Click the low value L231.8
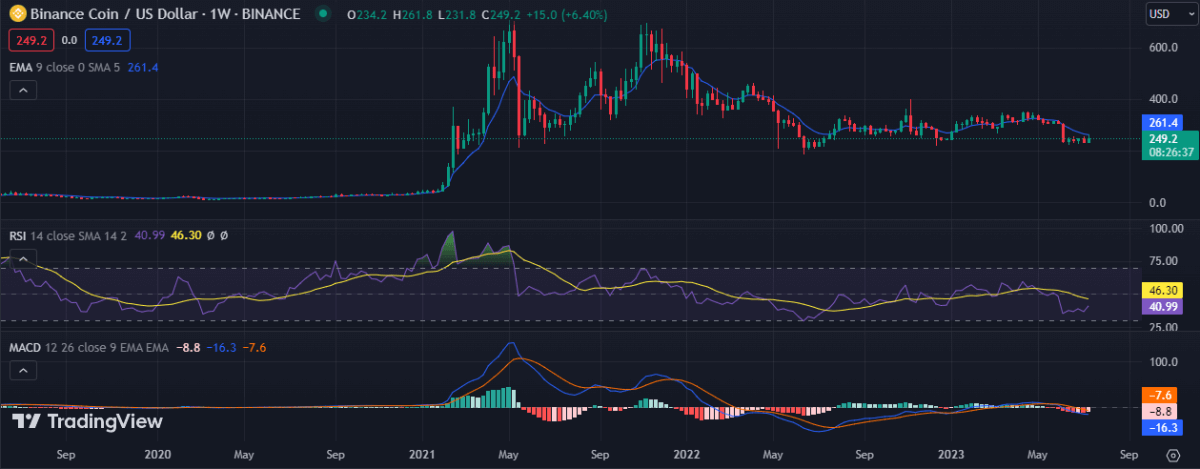Image resolution: width=1200 pixels, height=469 pixels. (x=459, y=14)
